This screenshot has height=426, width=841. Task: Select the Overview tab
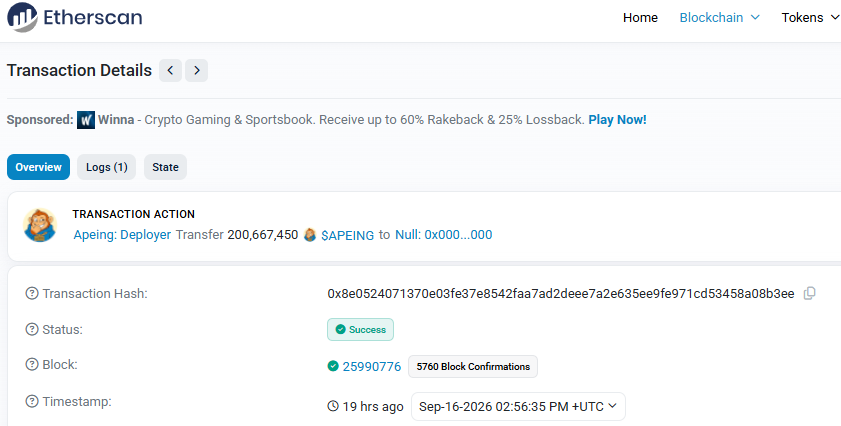(38, 167)
